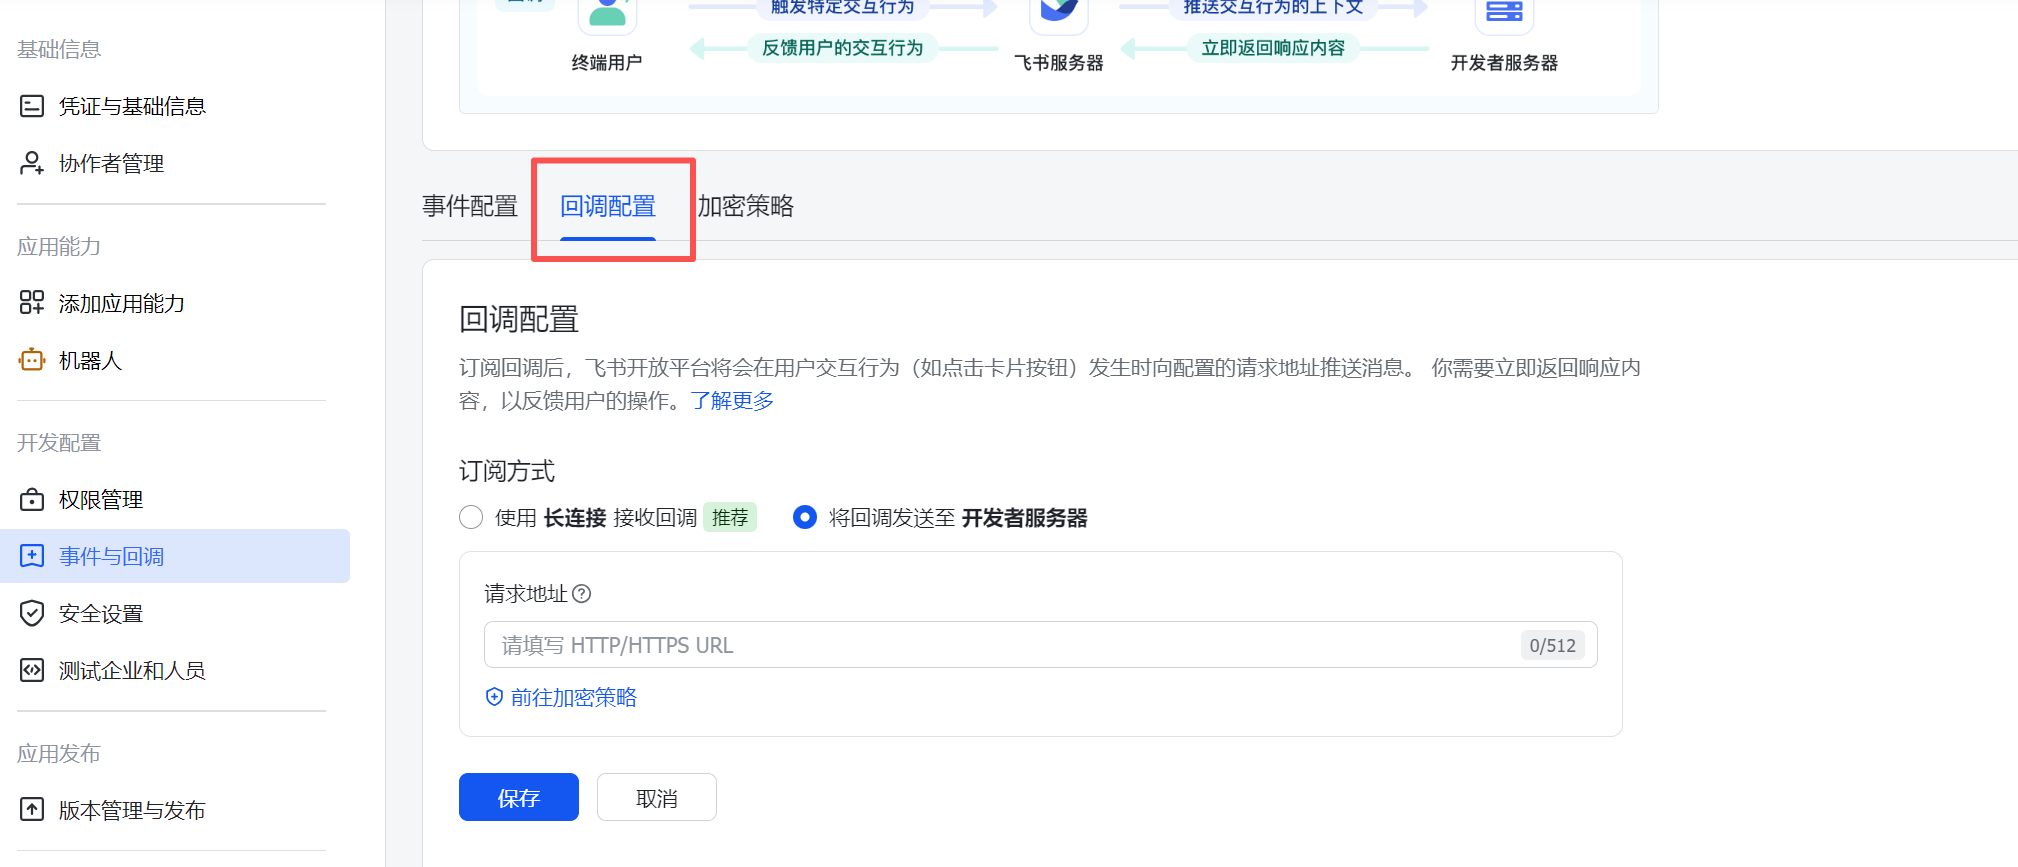Image resolution: width=2018 pixels, height=867 pixels.
Task: Switch to the 加密策略 tab
Action: click(x=746, y=206)
